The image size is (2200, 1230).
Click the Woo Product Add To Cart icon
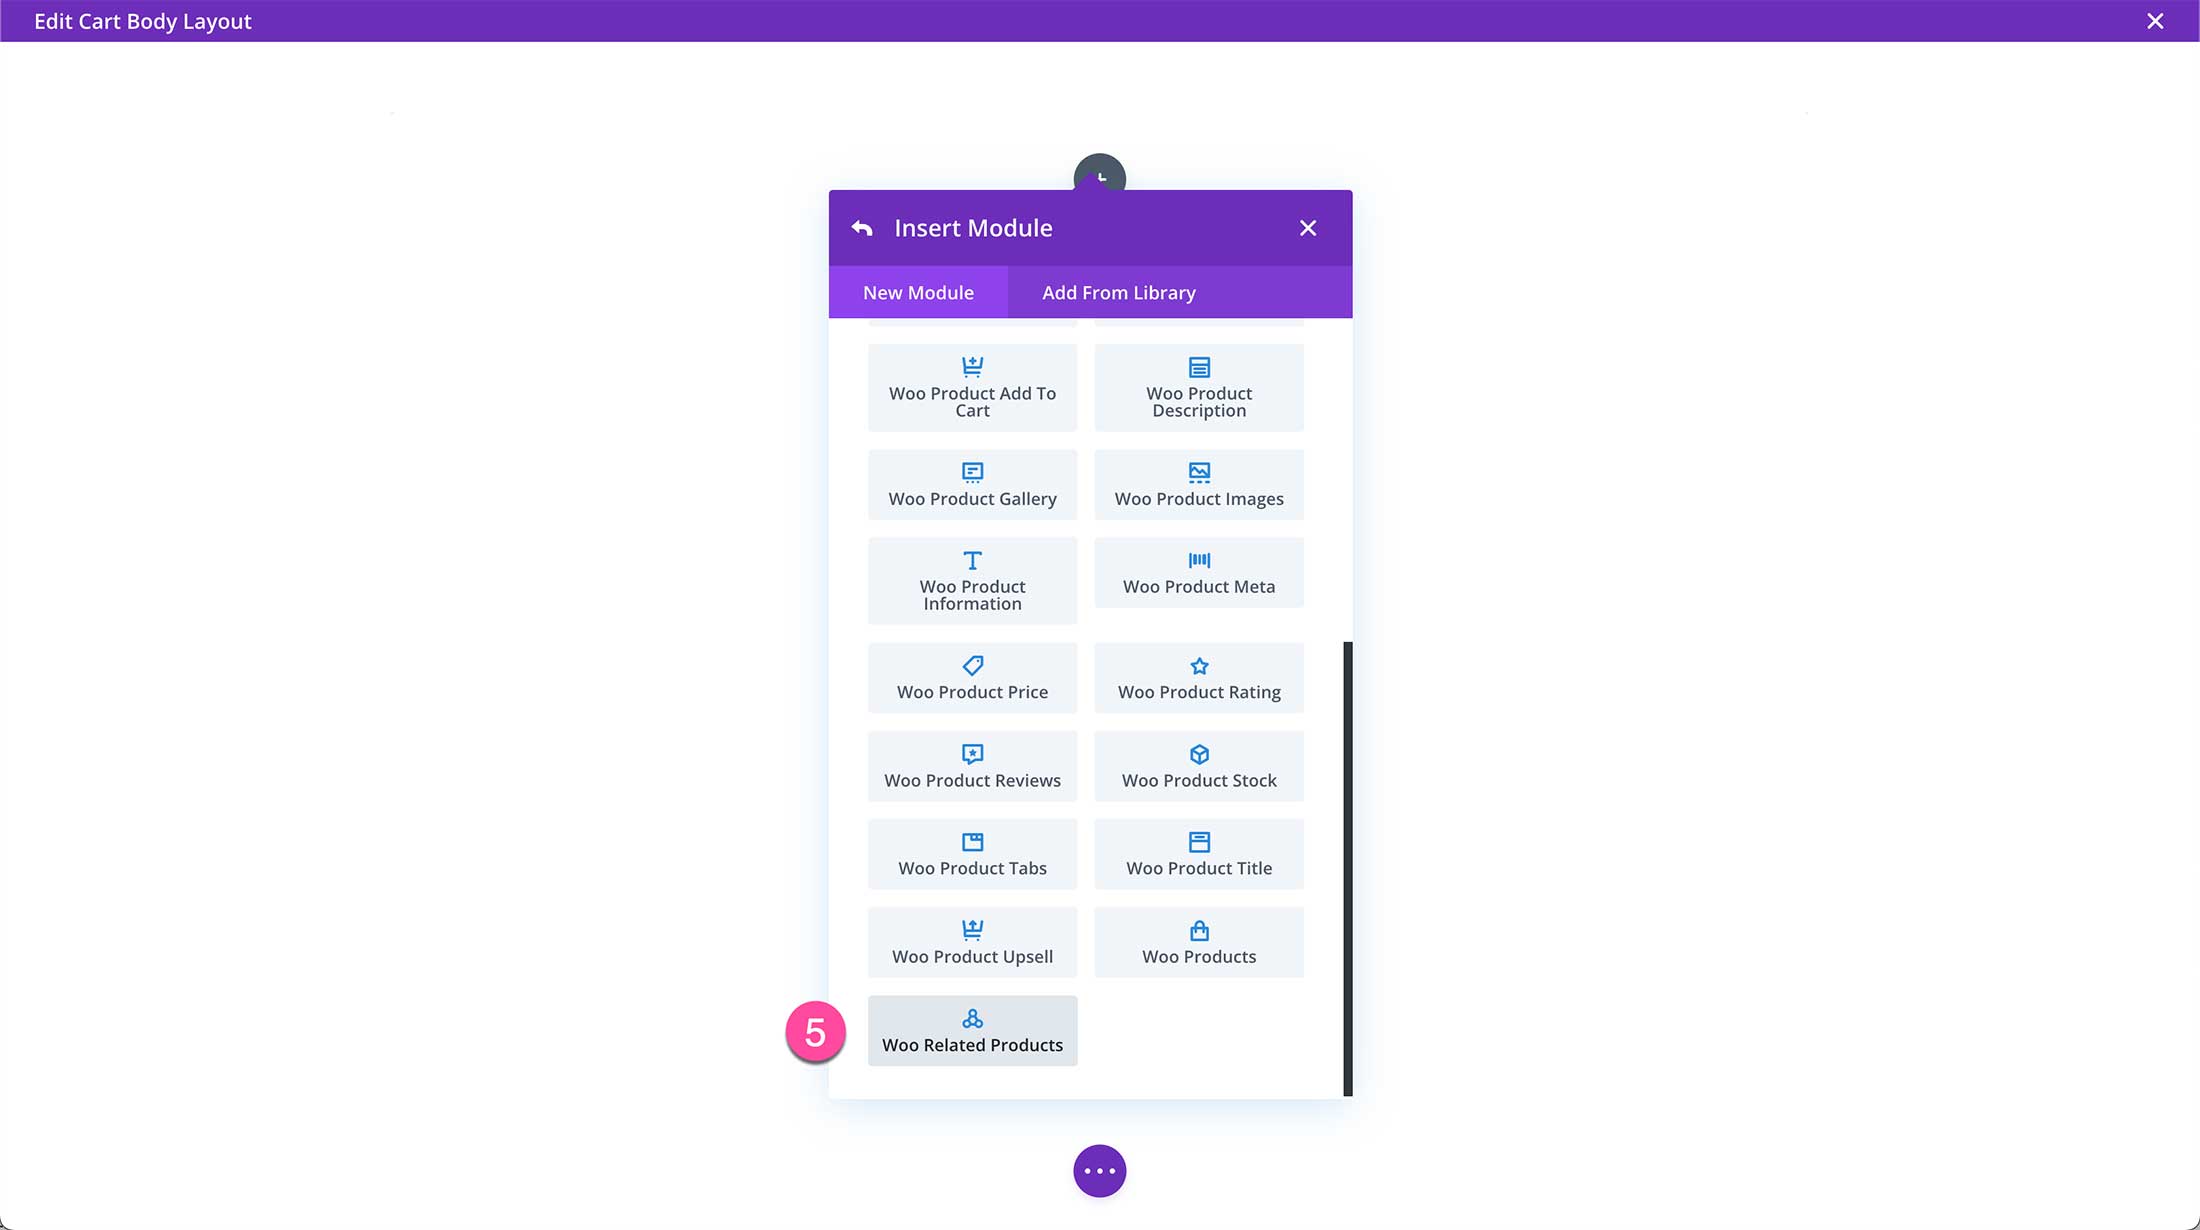pyautogui.click(x=973, y=367)
